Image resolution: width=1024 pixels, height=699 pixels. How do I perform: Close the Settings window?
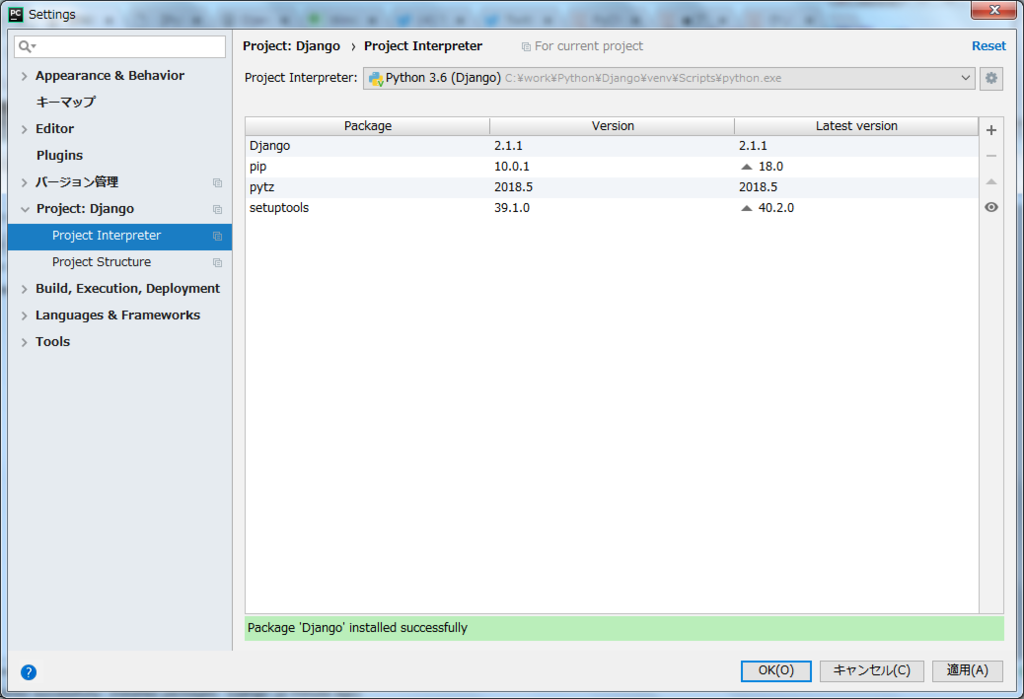(x=993, y=10)
